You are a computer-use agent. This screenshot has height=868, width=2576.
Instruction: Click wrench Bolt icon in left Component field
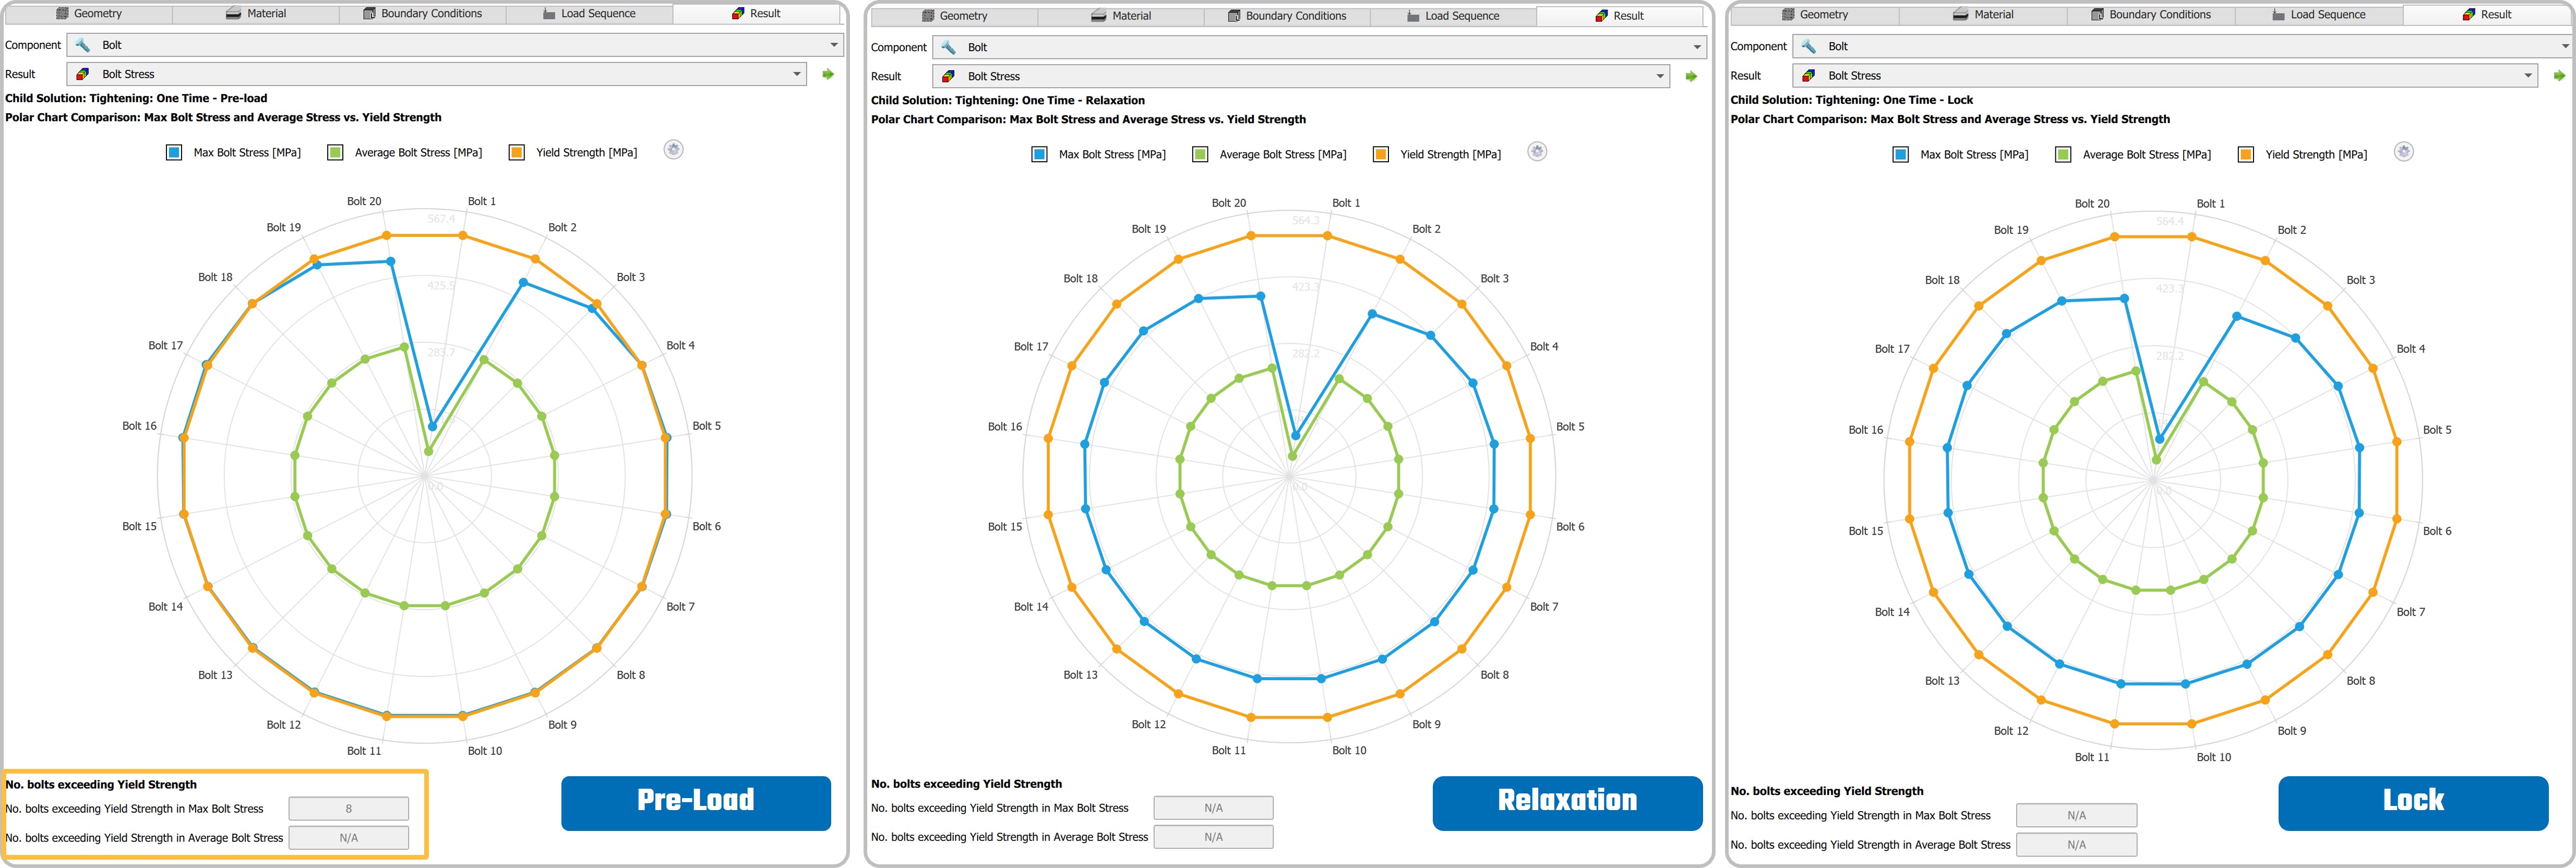coord(83,45)
